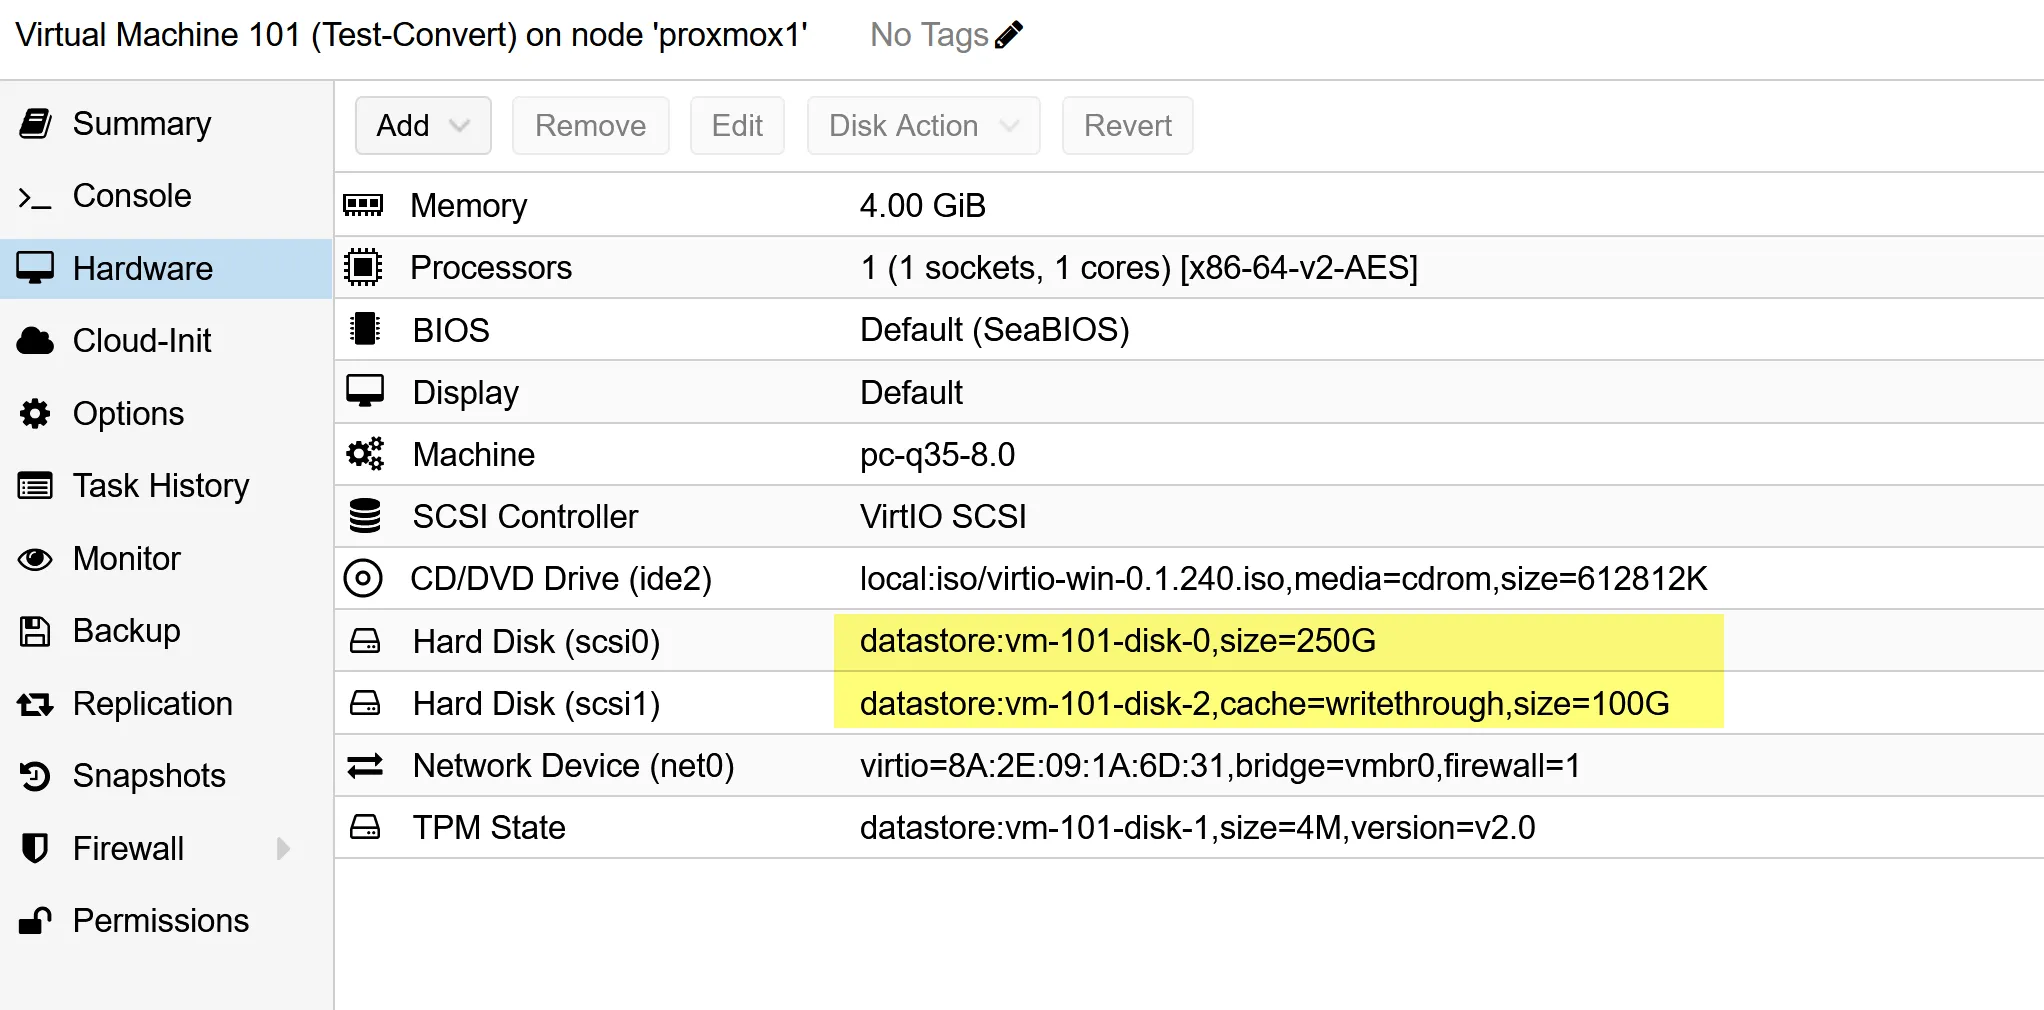Click the CD/DVD Drive disc icon

363,579
